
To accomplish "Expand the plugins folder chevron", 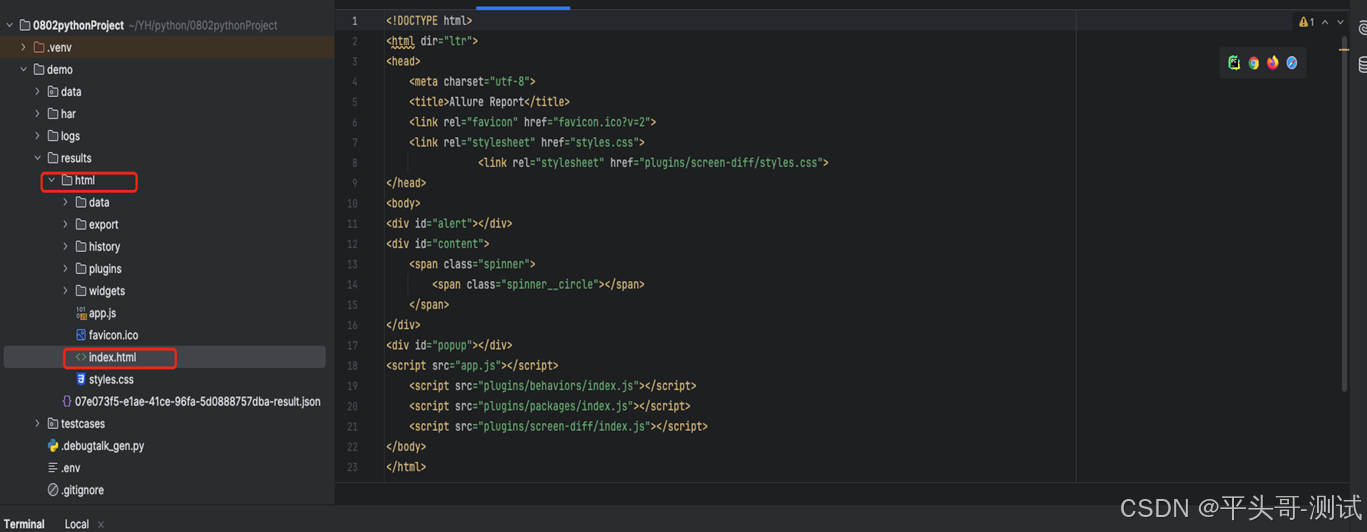I will click(x=66, y=268).
